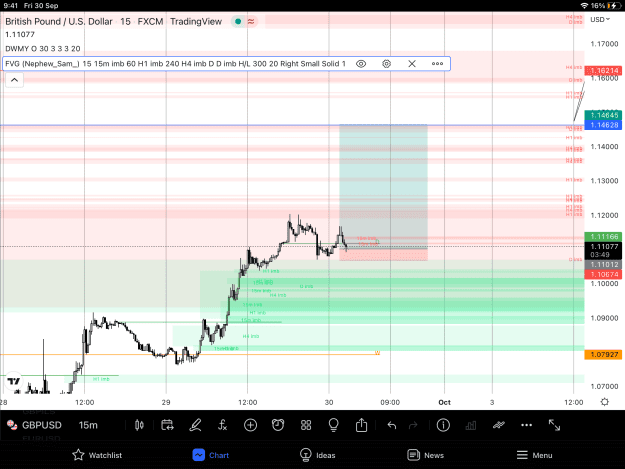The width and height of the screenshot is (625, 469).
Task: Share the chart using the share icon
Action: coord(361,425)
